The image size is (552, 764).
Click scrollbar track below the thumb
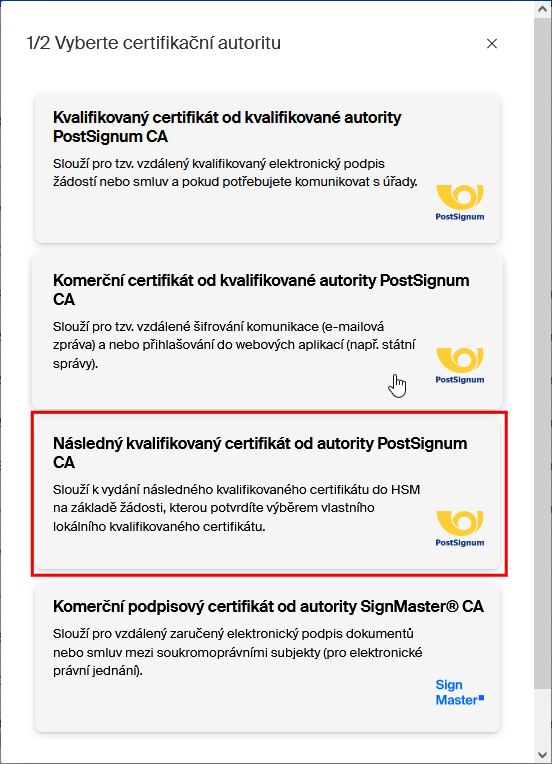543,716
